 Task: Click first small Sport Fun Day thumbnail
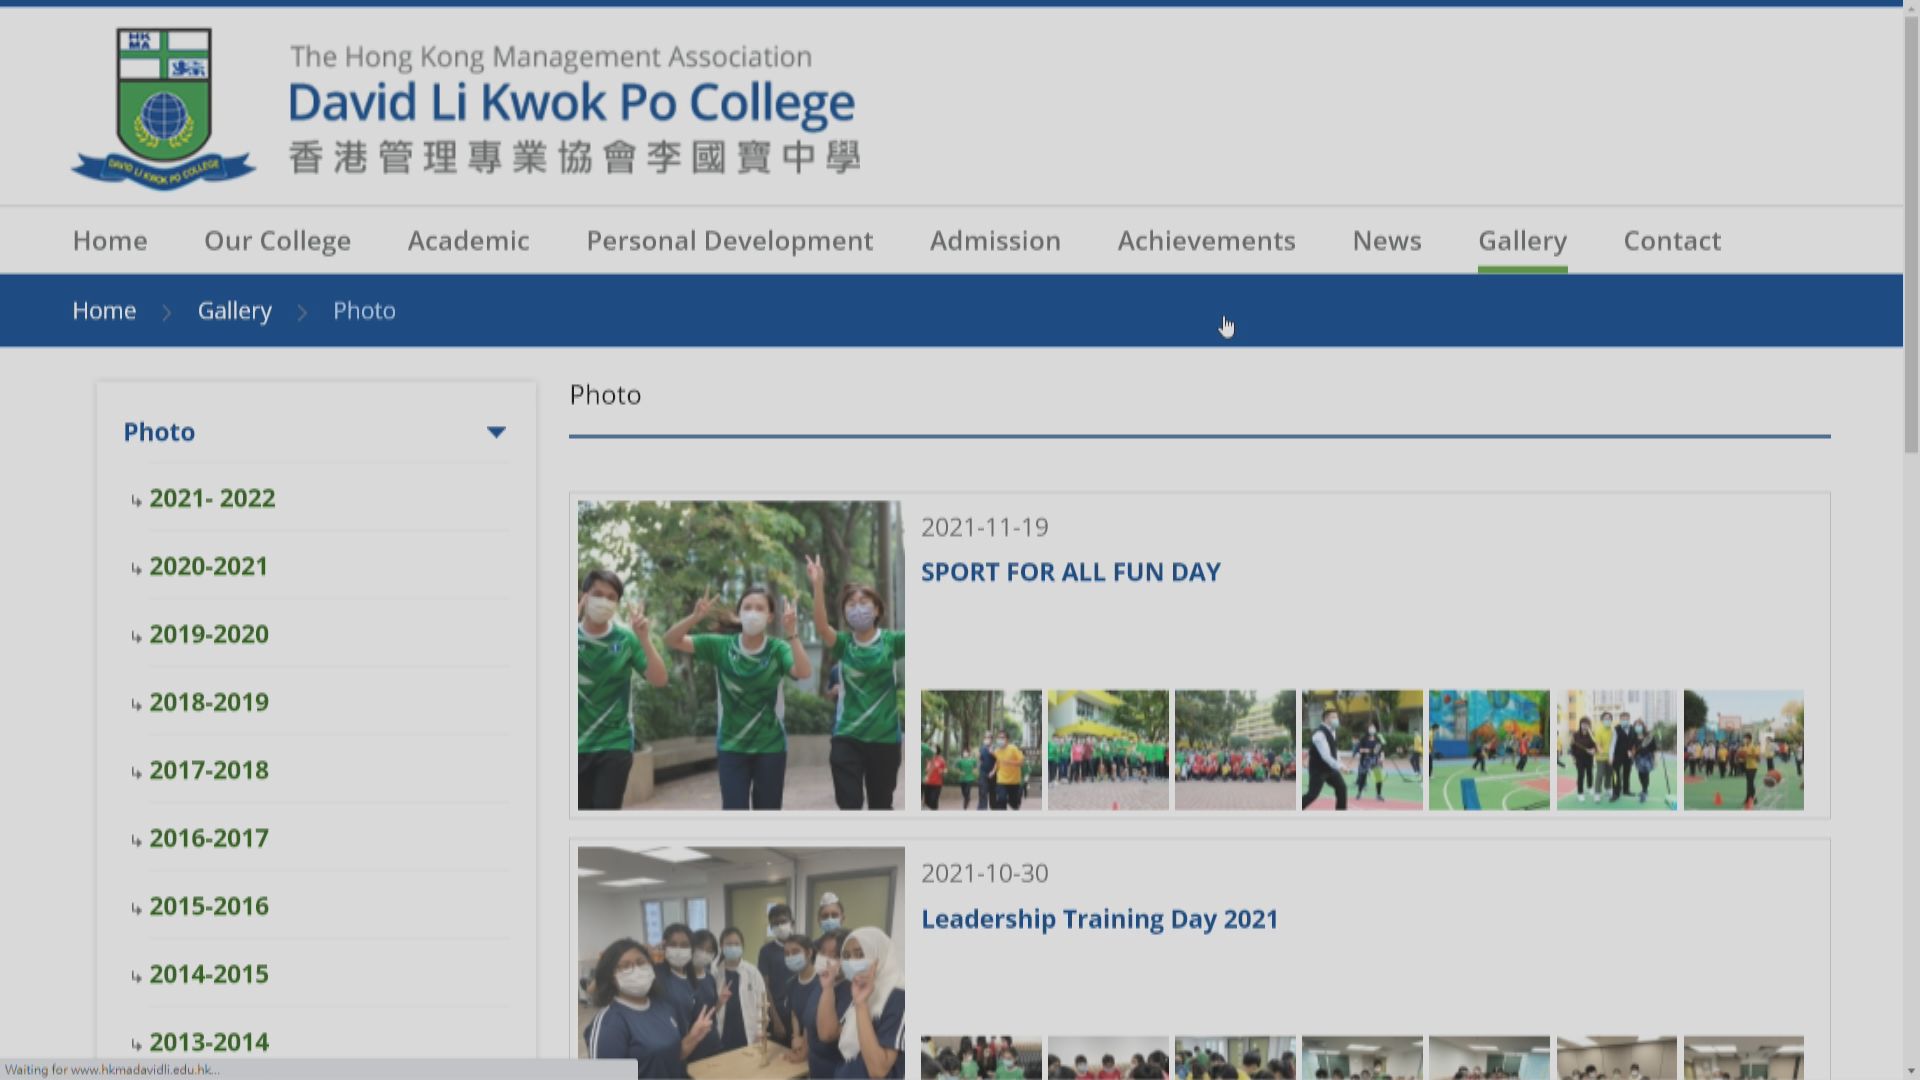tap(980, 749)
